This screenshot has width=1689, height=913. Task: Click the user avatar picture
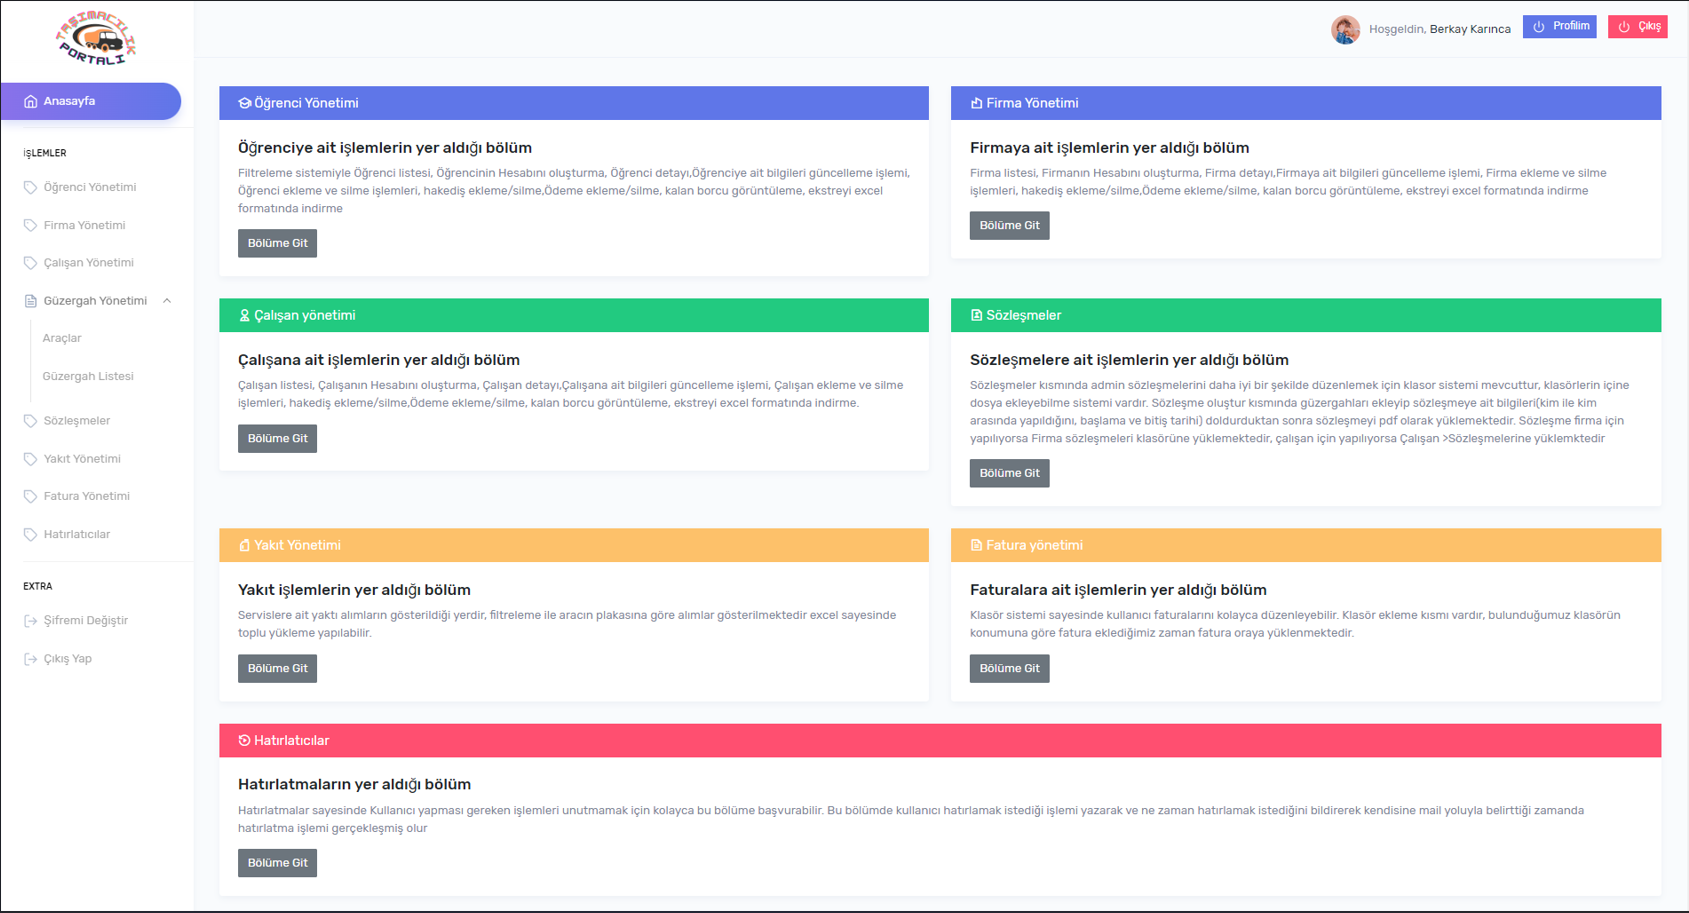[x=1345, y=29]
